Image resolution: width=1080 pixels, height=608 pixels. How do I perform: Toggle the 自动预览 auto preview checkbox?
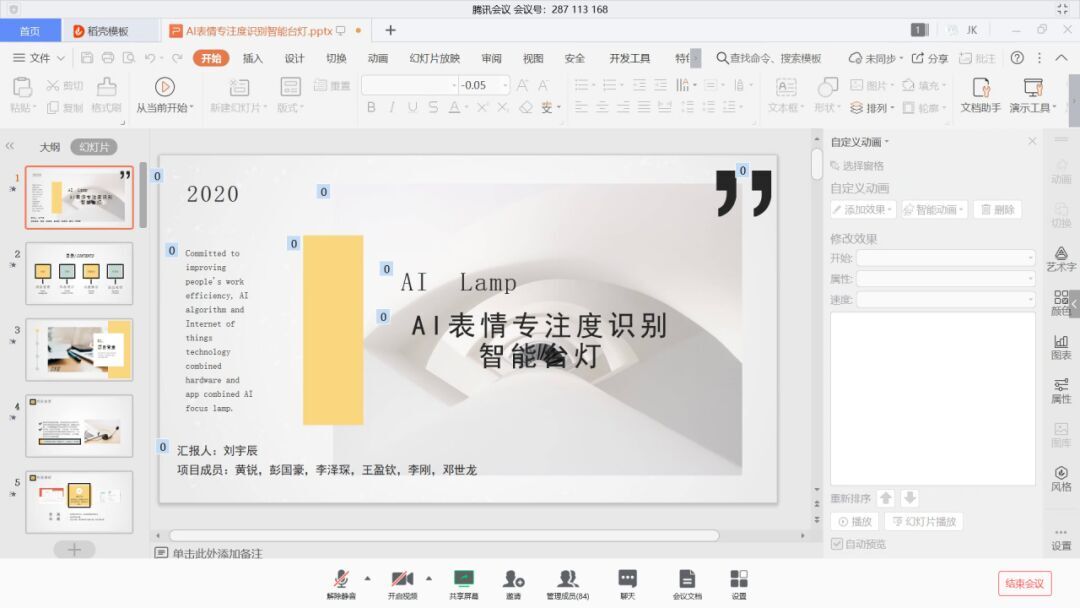pyautogui.click(x=838, y=544)
